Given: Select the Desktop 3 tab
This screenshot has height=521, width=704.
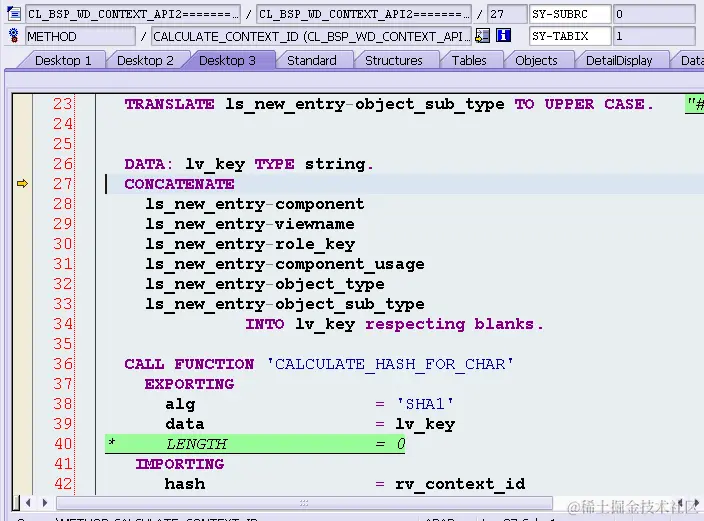Looking at the screenshot, I should point(227,61).
